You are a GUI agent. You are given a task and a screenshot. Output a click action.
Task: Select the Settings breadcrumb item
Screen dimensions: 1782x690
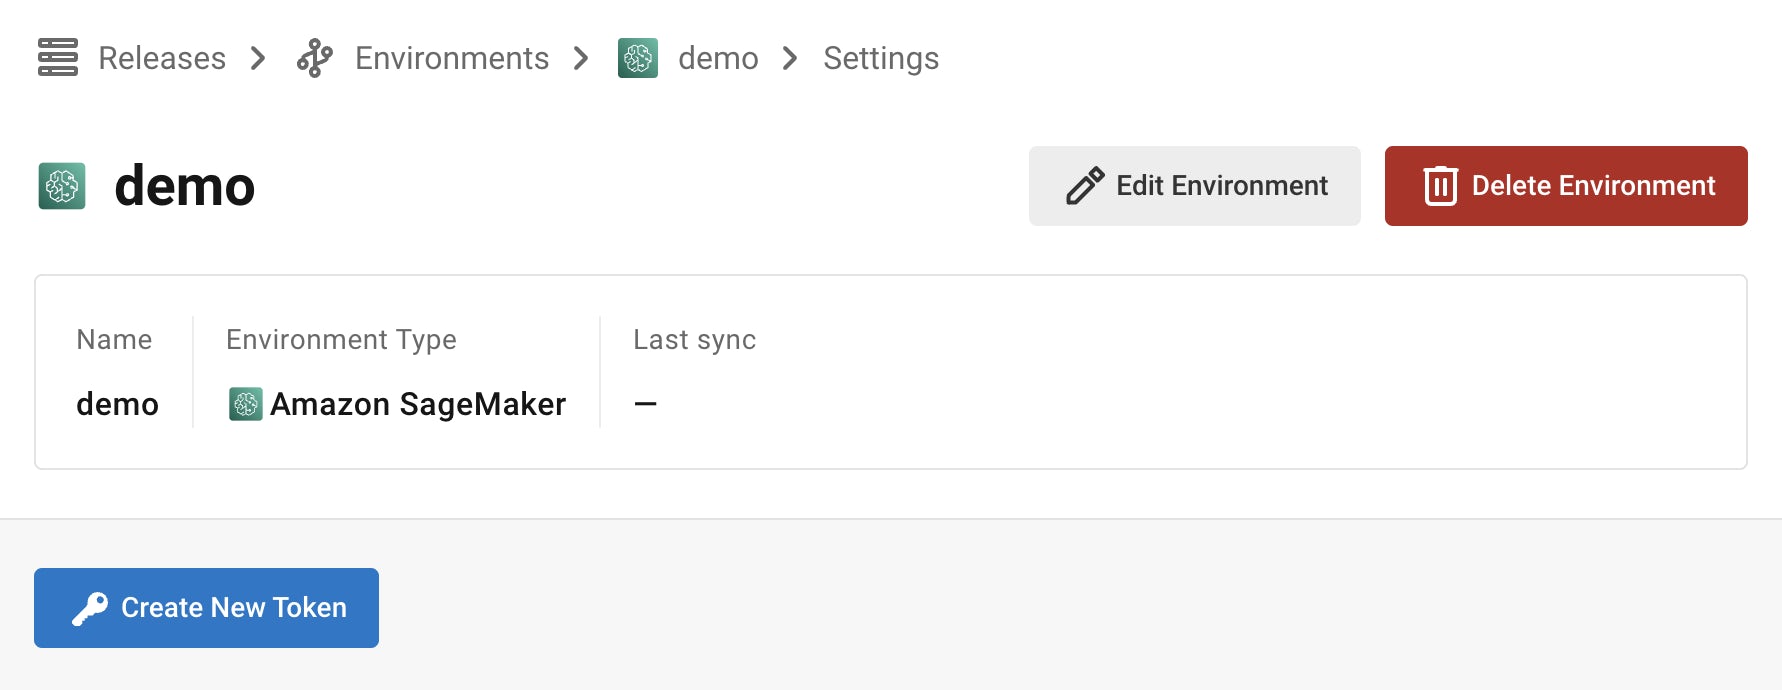[x=881, y=58]
